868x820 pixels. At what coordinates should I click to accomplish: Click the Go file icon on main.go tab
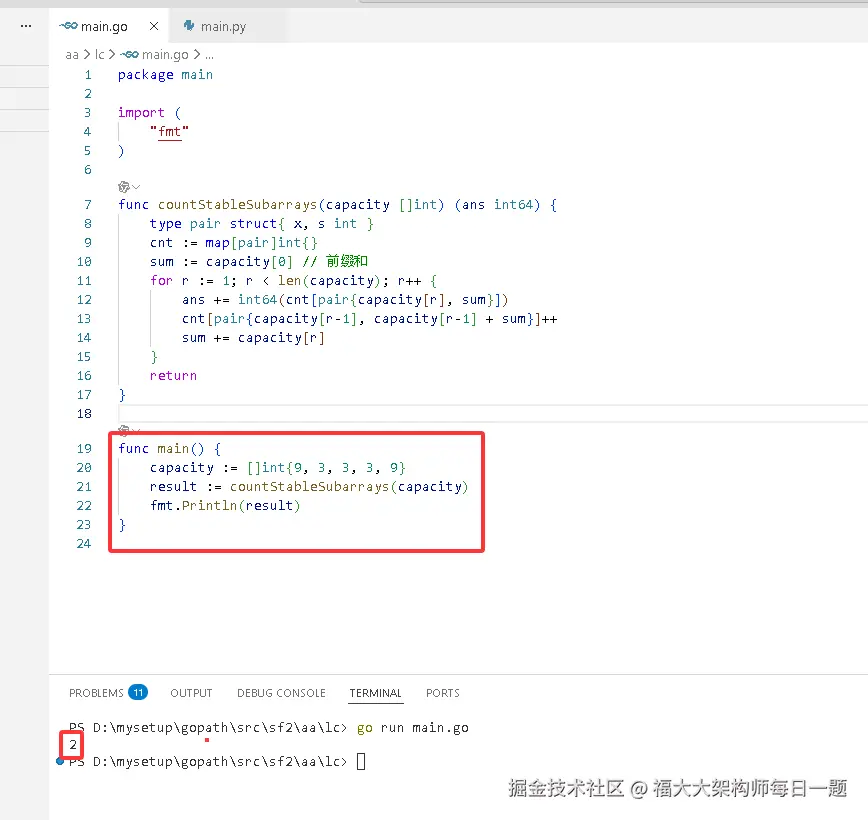tap(68, 25)
